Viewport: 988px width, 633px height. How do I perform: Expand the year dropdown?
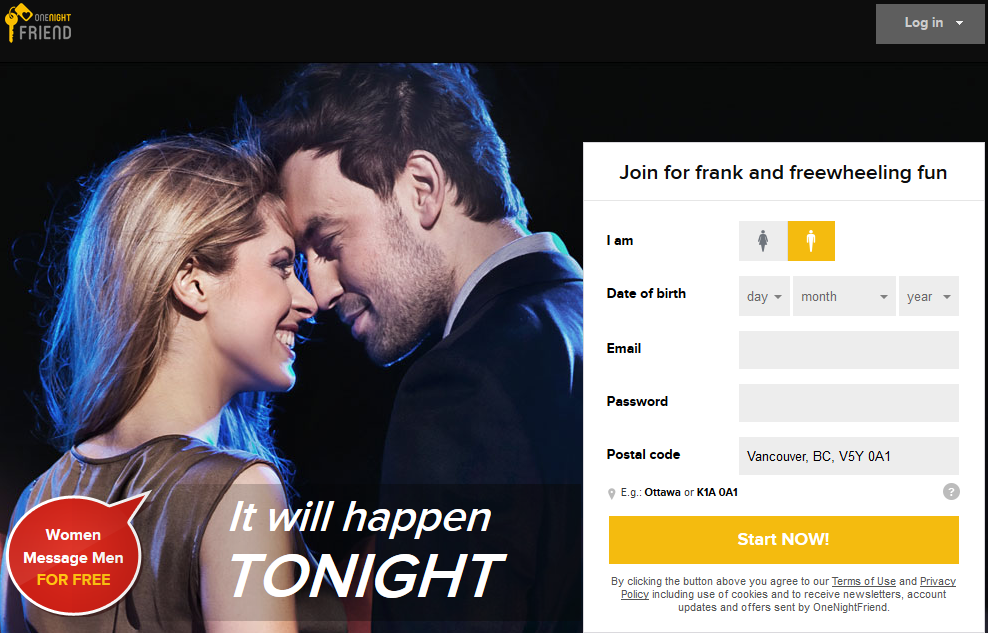click(x=929, y=296)
